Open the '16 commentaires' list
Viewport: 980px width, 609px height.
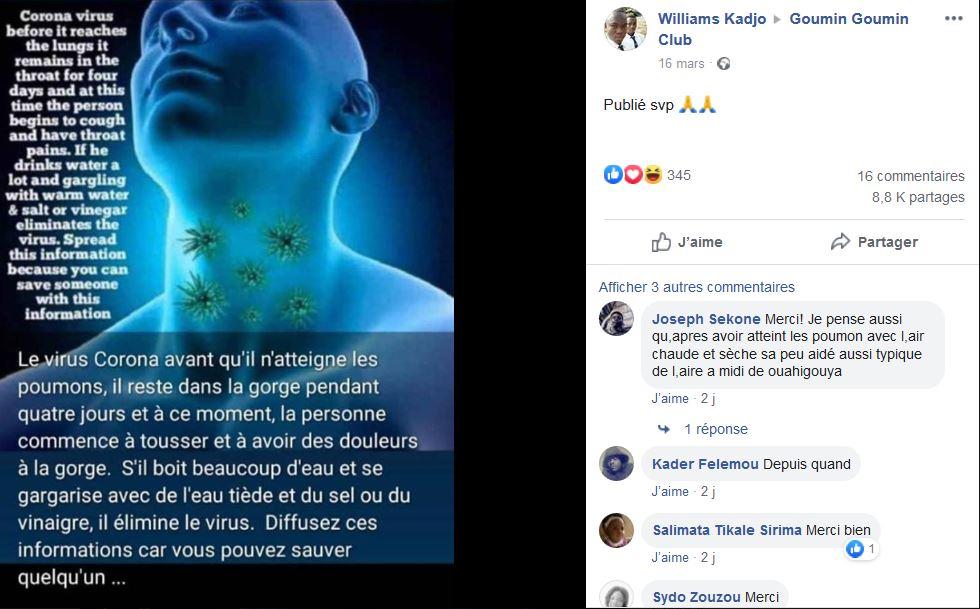(911, 176)
